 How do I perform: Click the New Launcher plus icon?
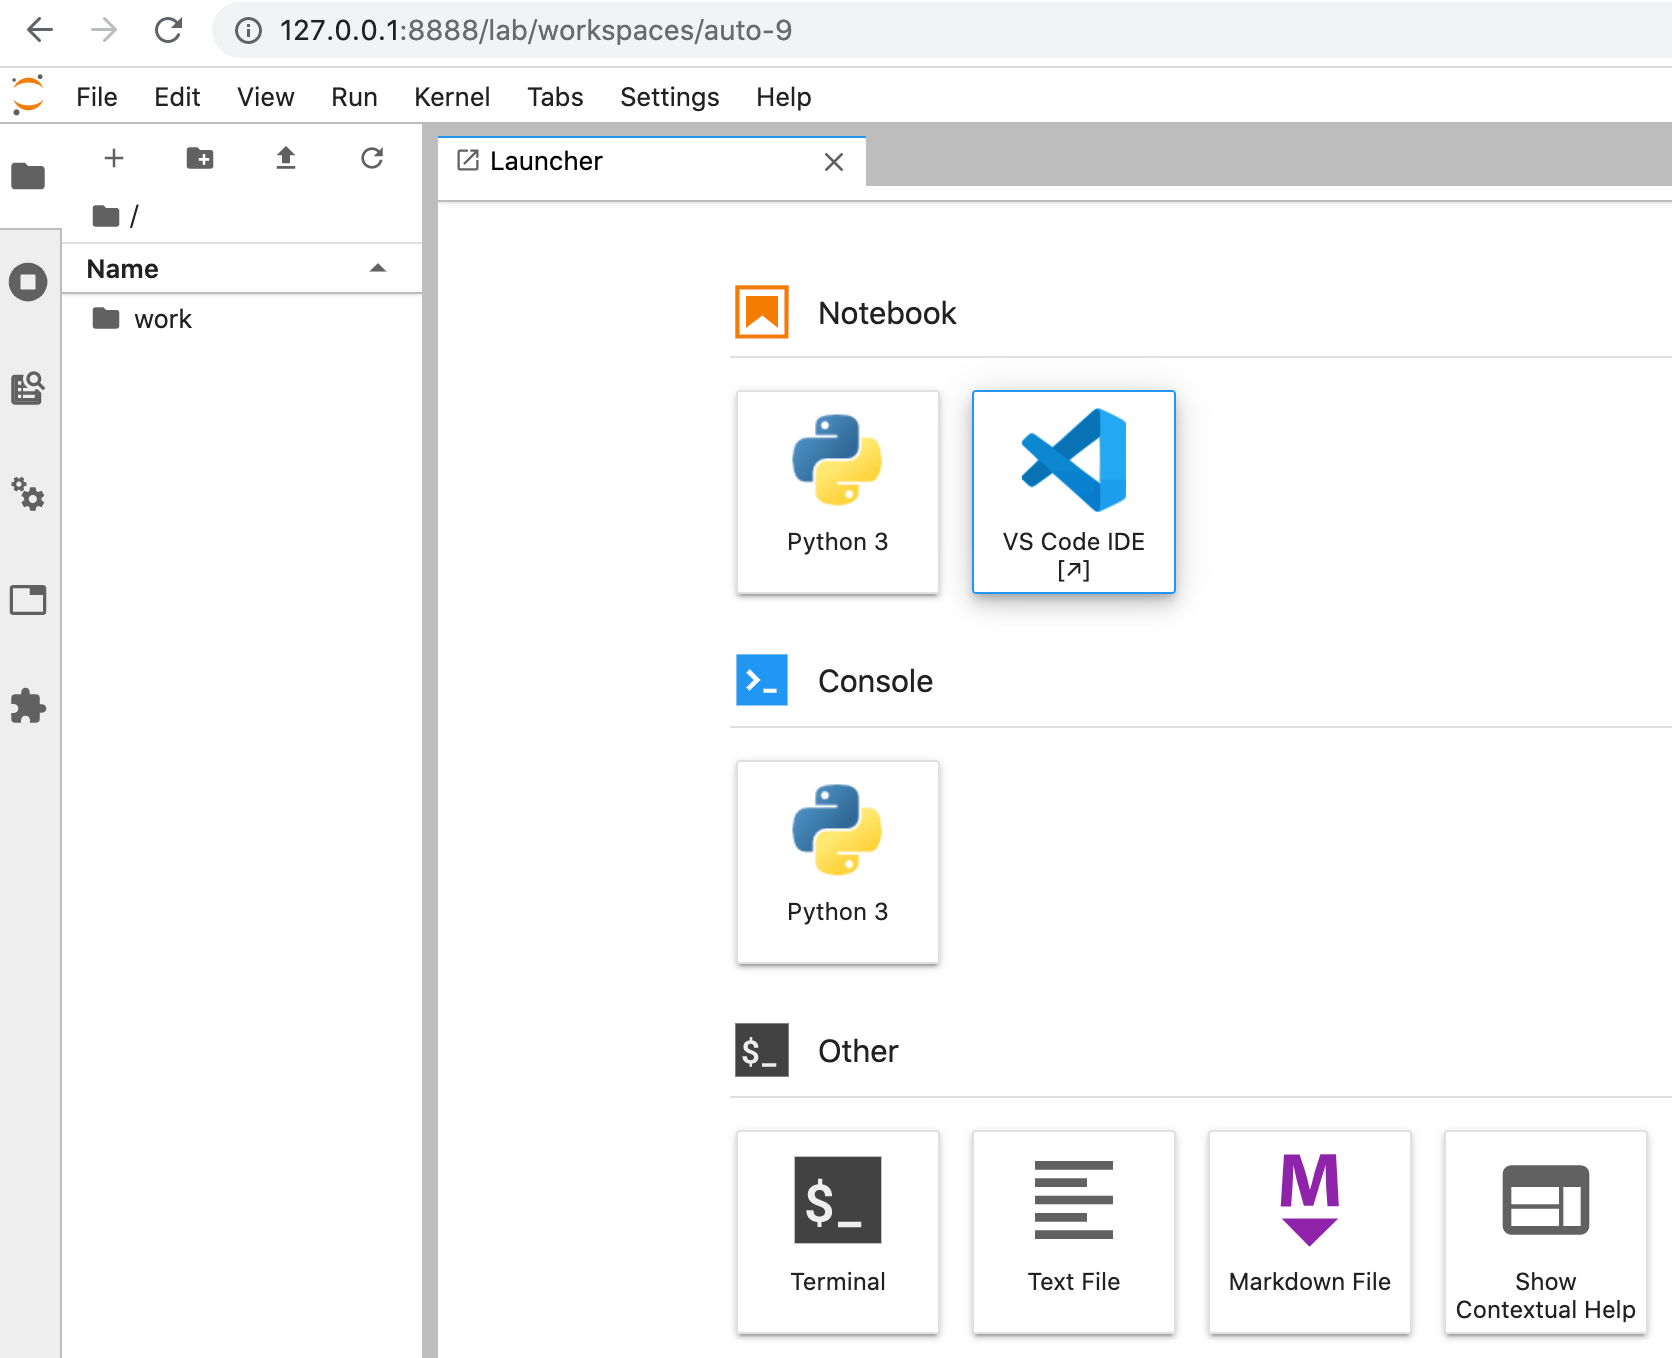(114, 158)
